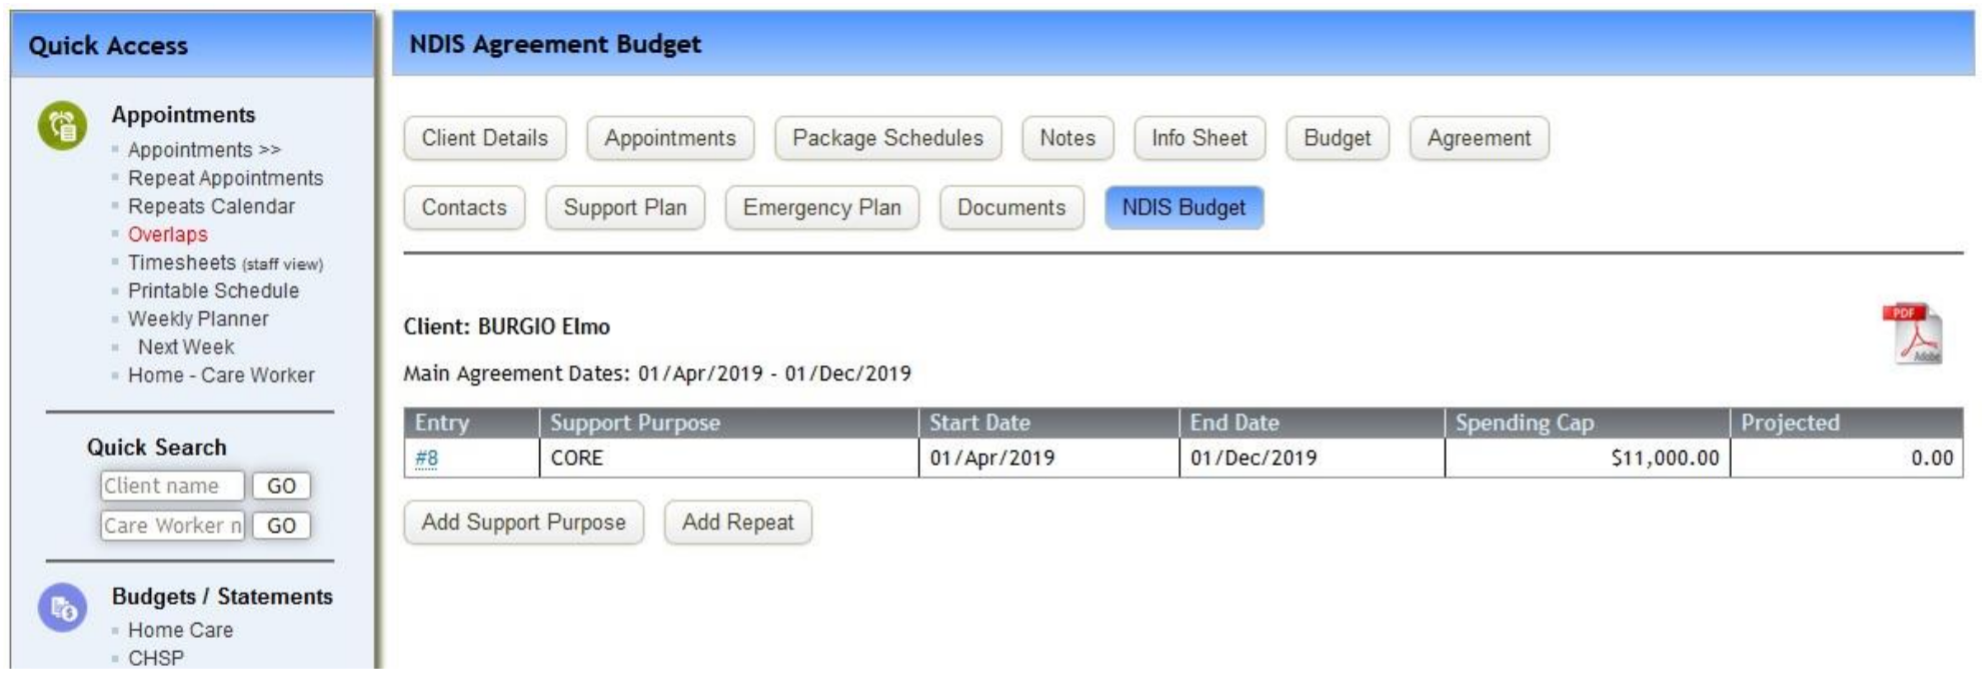
Task: Open the Weekly Planner
Action: click(x=197, y=318)
